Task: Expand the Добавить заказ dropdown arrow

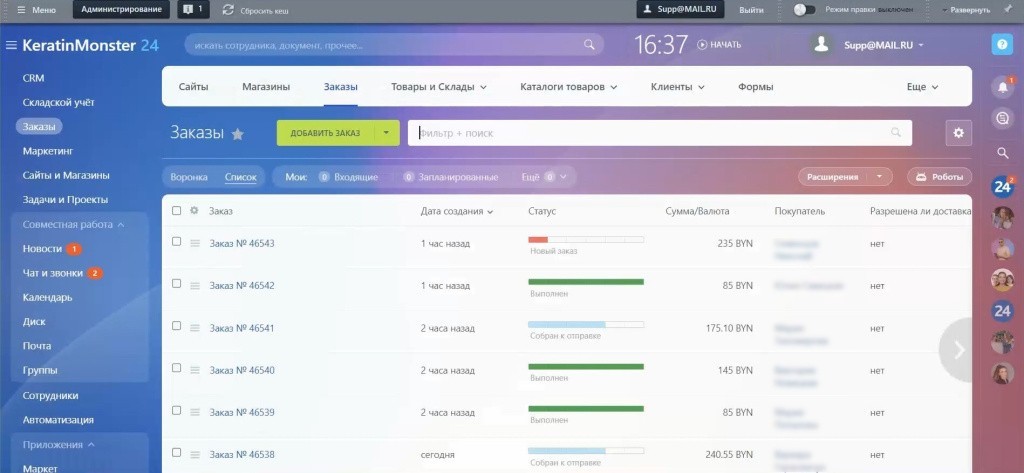Action: pyautogui.click(x=385, y=133)
